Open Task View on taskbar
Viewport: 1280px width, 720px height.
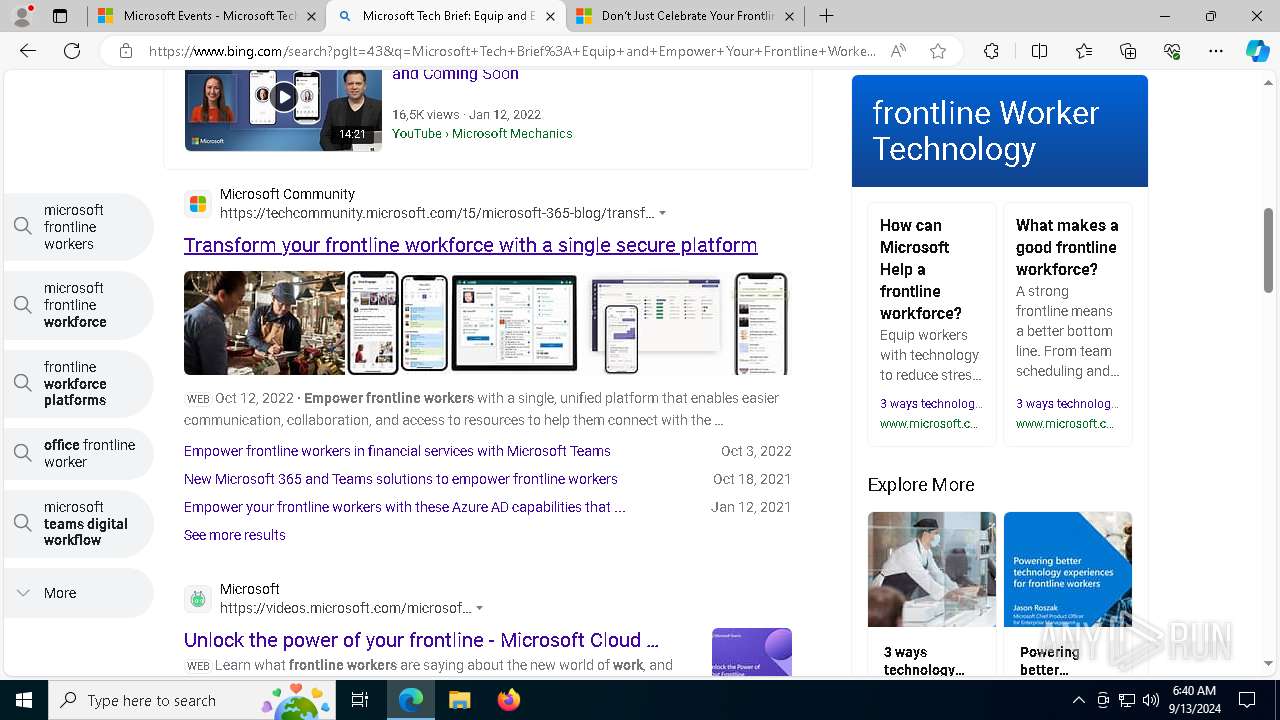click(x=361, y=700)
